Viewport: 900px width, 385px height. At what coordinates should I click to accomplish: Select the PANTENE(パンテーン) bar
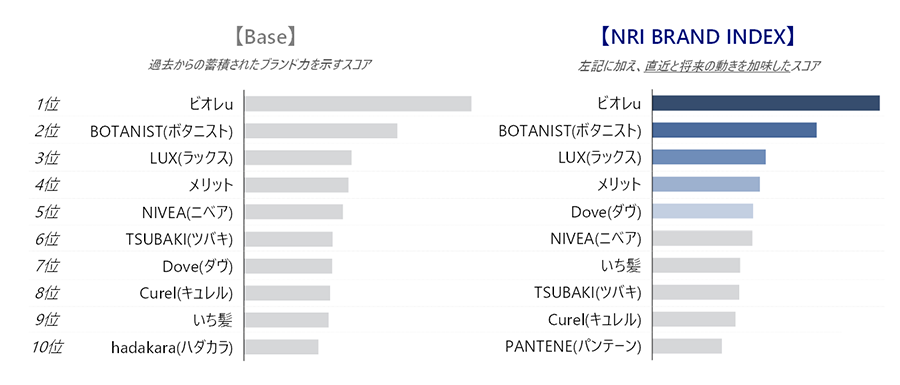click(x=687, y=346)
